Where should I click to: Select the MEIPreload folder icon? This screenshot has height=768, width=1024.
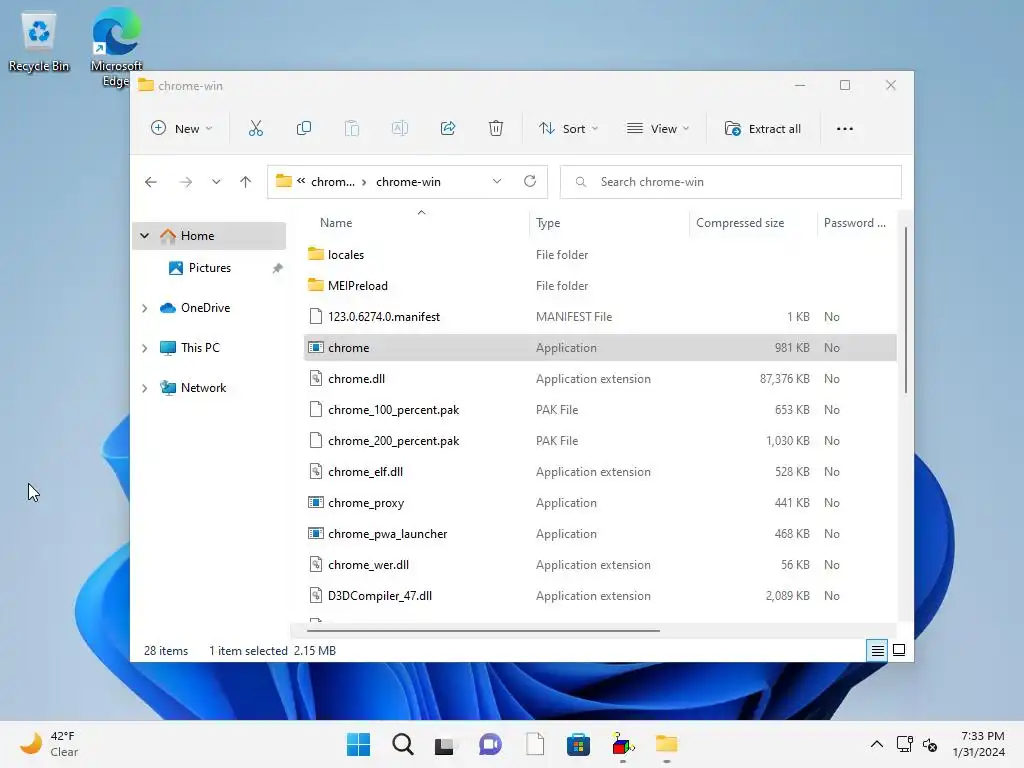pos(315,285)
